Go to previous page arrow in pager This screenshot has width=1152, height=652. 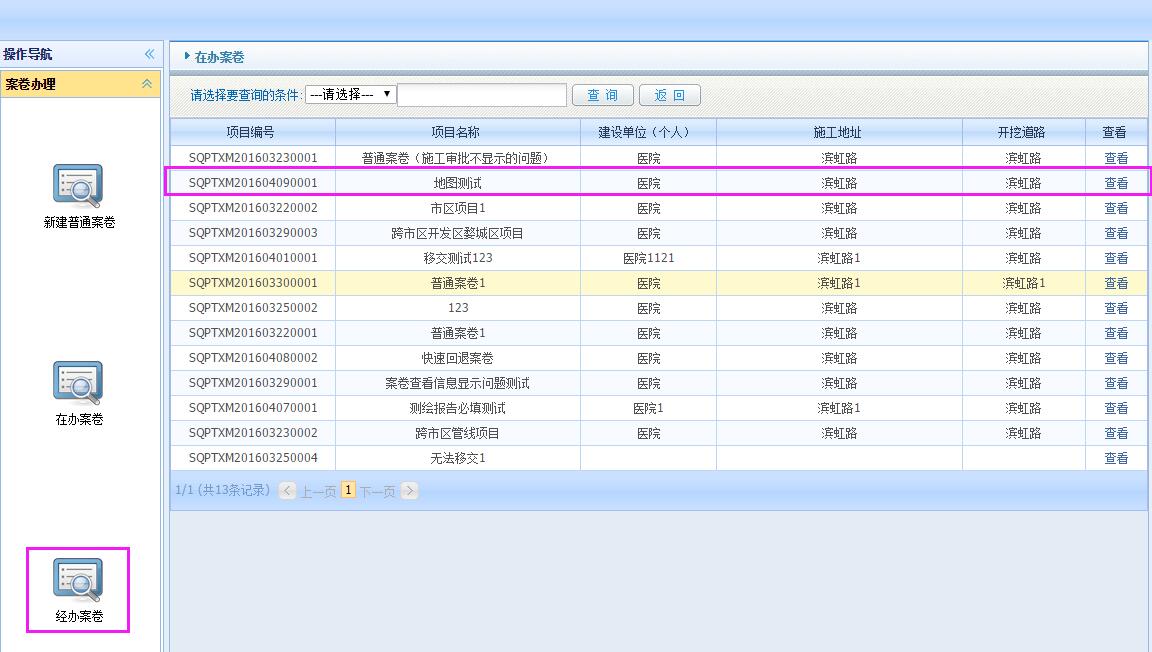(x=287, y=490)
